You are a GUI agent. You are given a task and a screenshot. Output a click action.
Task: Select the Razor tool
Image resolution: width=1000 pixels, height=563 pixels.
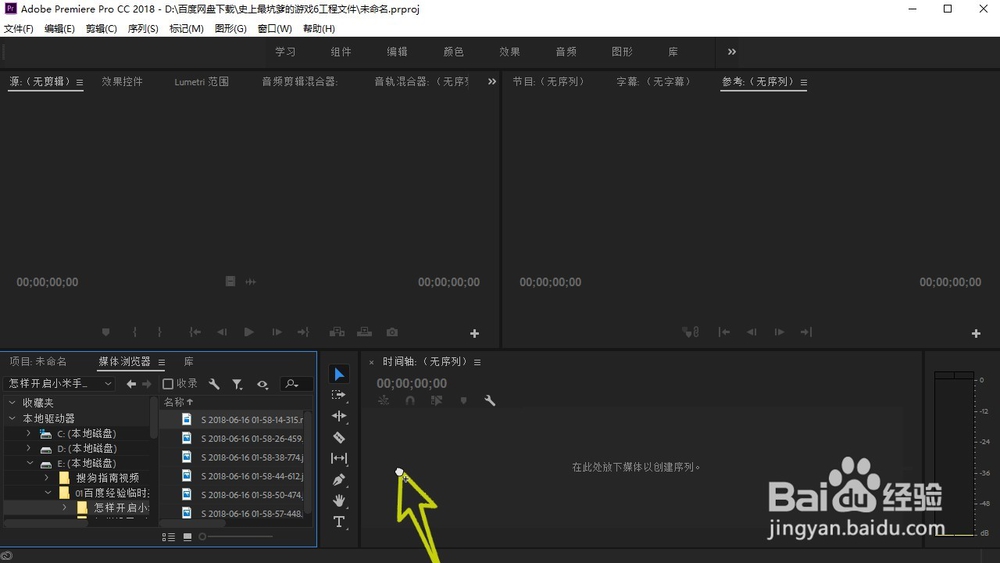pos(339,437)
